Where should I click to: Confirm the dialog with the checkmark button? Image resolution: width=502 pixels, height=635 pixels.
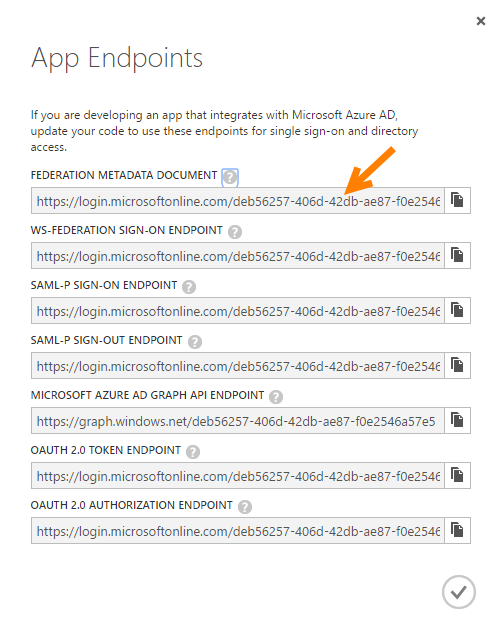point(459,592)
